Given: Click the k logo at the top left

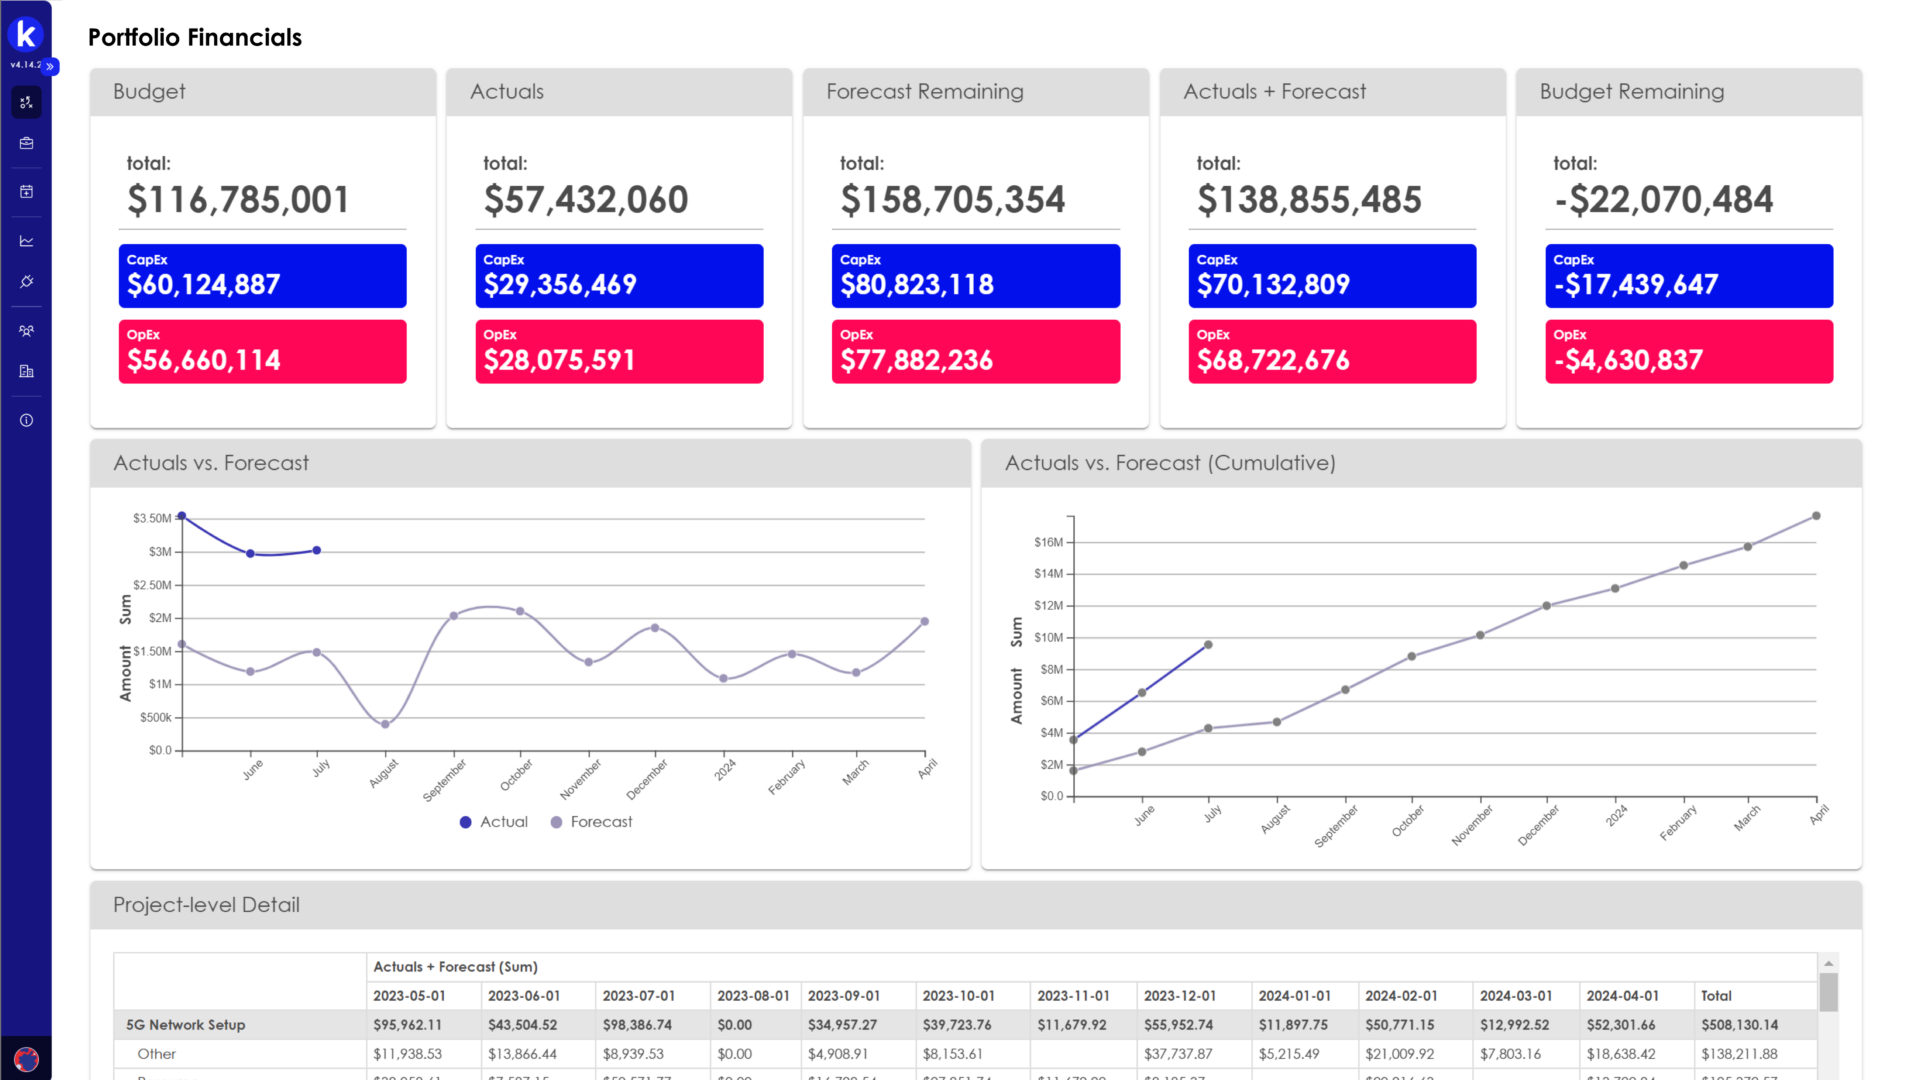Looking at the screenshot, I should 26,33.
